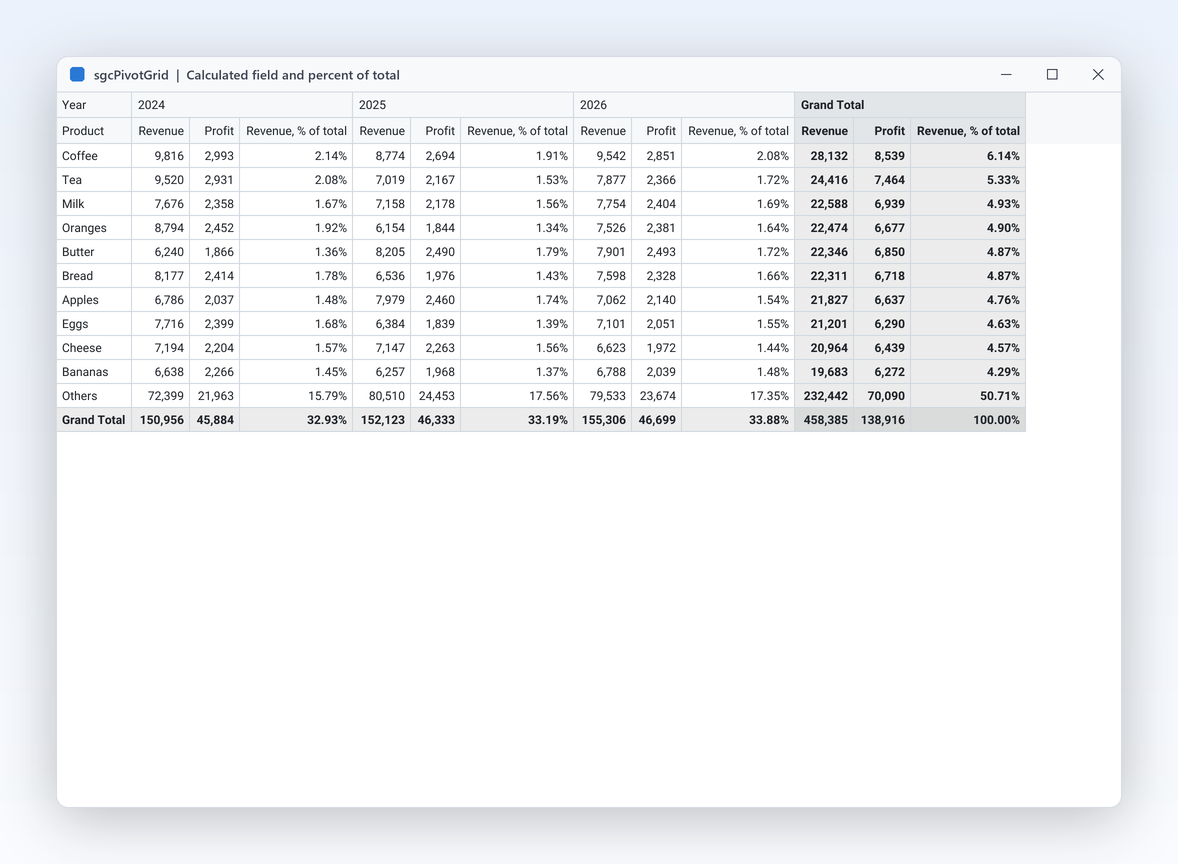Select Cheese 2026 revenue cell 6,623

point(603,348)
